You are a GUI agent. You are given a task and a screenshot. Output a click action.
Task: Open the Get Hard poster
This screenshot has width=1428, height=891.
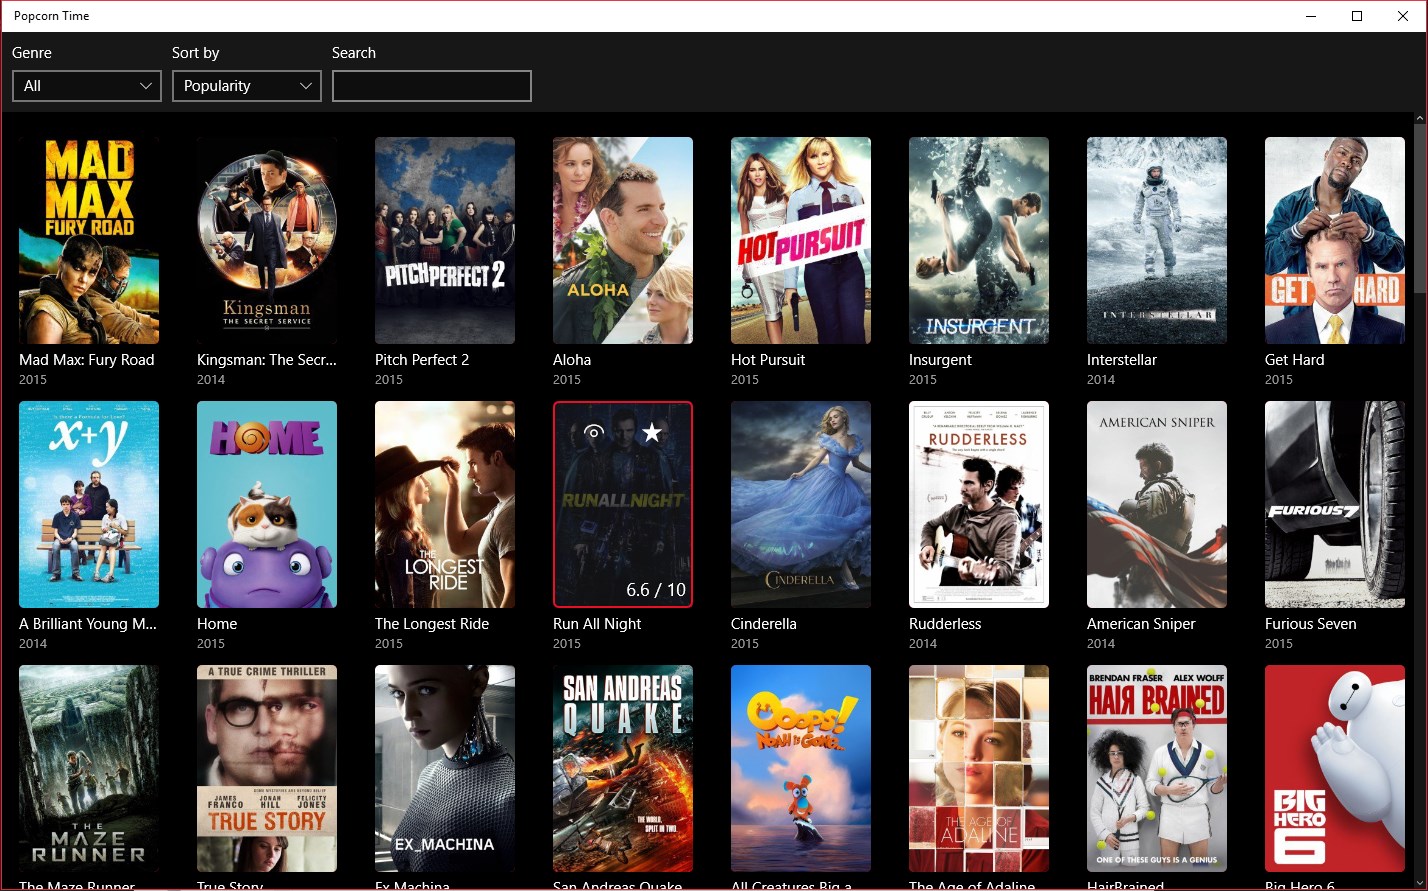point(1335,241)
